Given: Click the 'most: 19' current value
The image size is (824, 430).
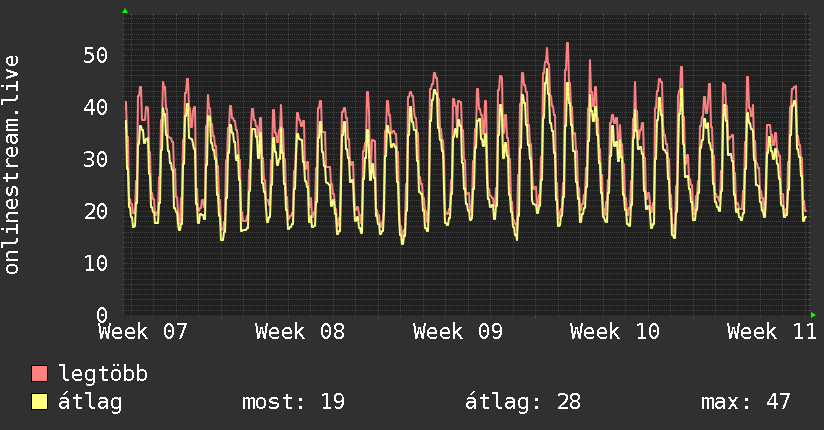Looking at the screenshot, I should pyautogui.click(x=293, y=402).
